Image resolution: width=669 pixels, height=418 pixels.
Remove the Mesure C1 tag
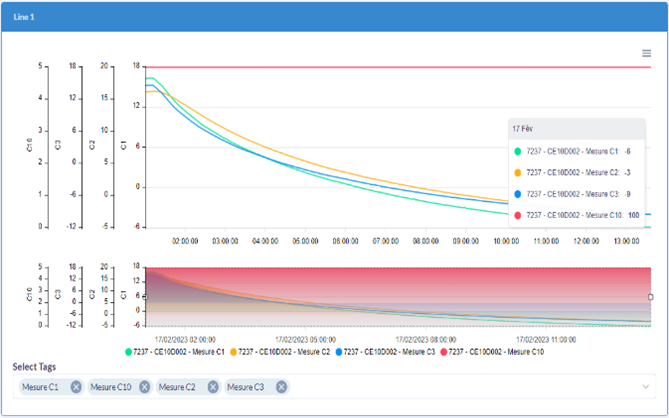coord(76,387)
